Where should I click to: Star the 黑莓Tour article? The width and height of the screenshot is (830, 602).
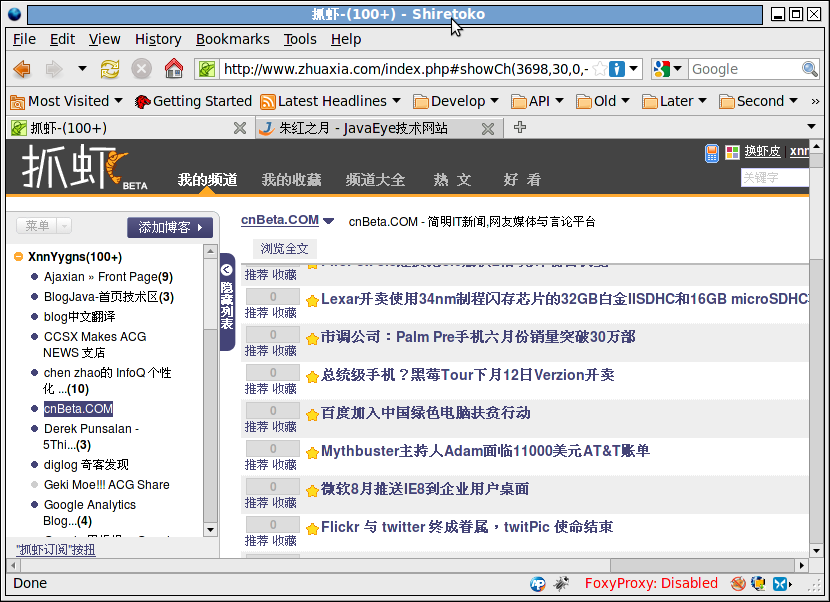click(312, 376)
